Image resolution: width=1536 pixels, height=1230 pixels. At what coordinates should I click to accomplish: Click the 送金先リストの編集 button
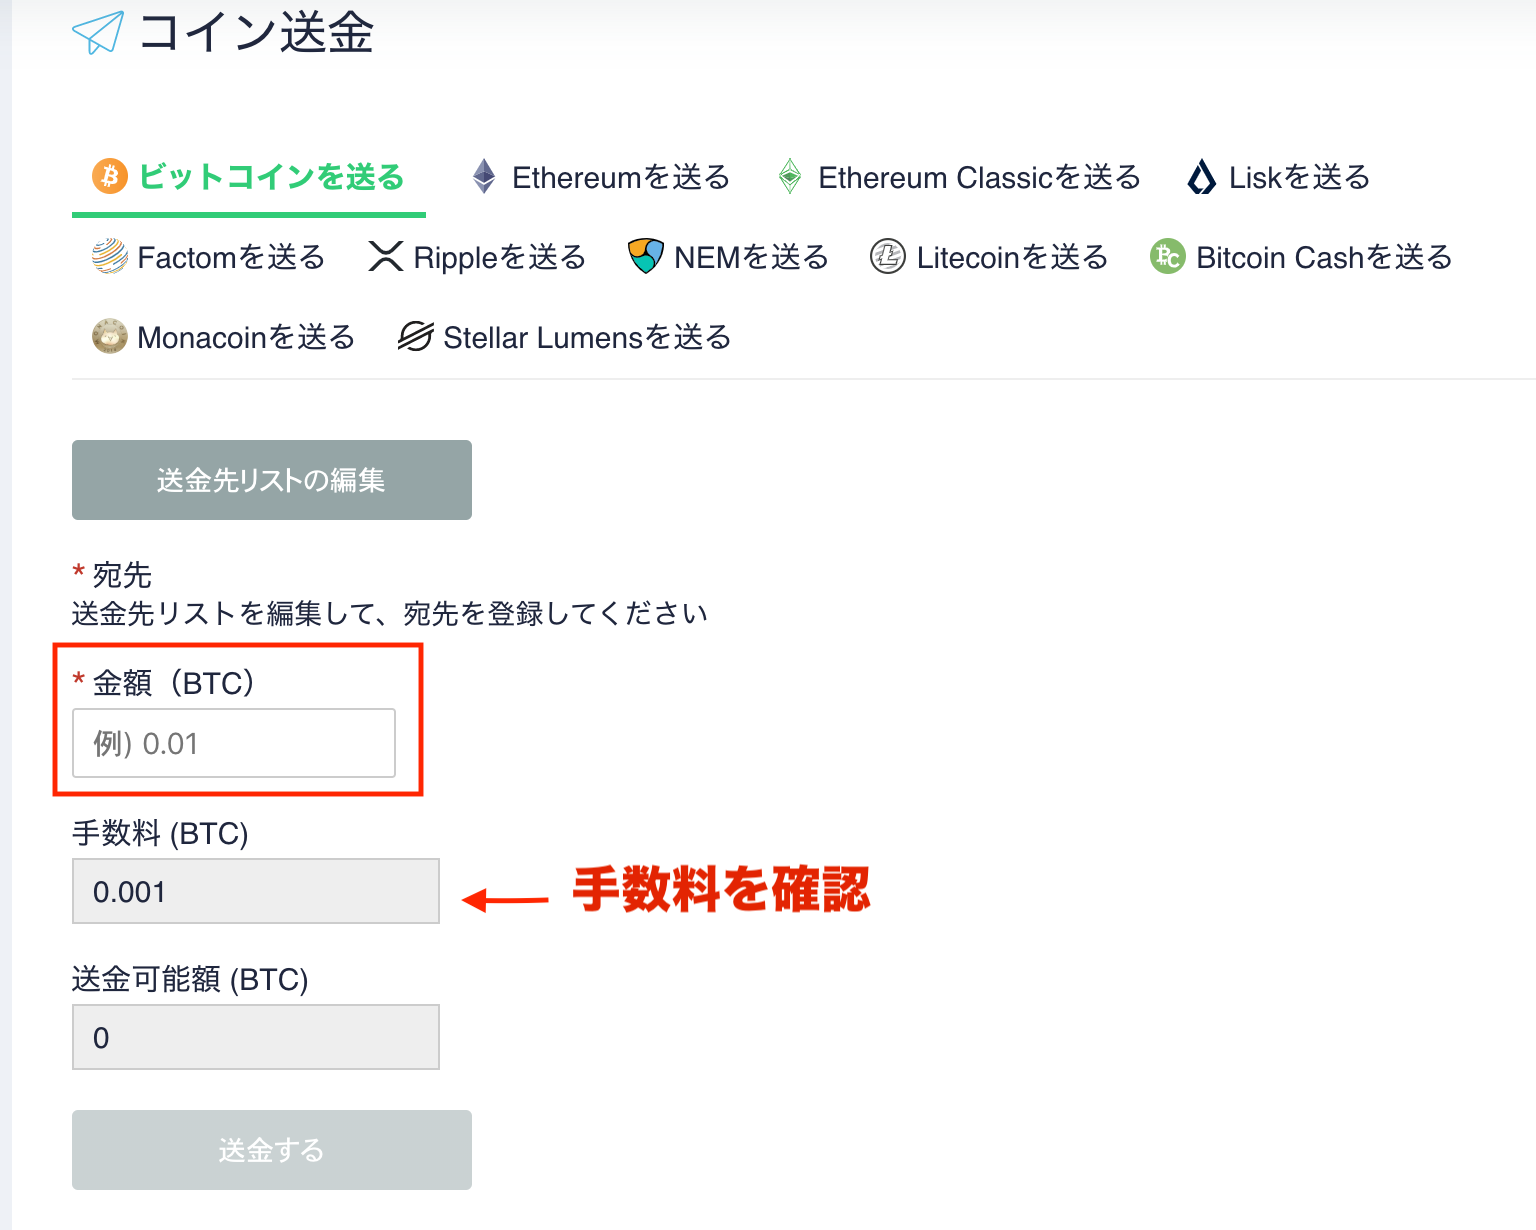coord(271,480)
